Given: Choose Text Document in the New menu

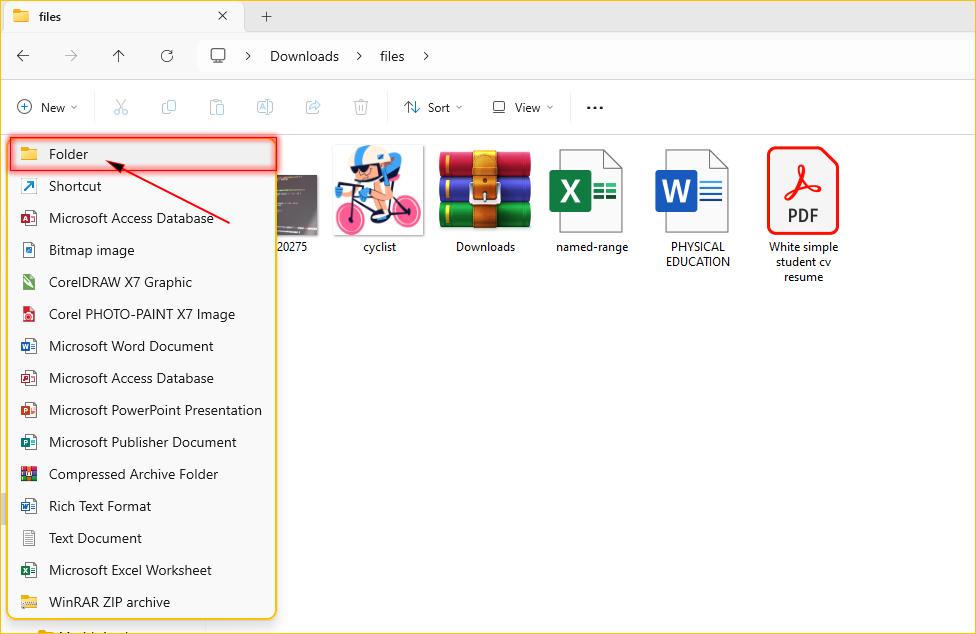Looking at the screenshot, I should point(95,538).
